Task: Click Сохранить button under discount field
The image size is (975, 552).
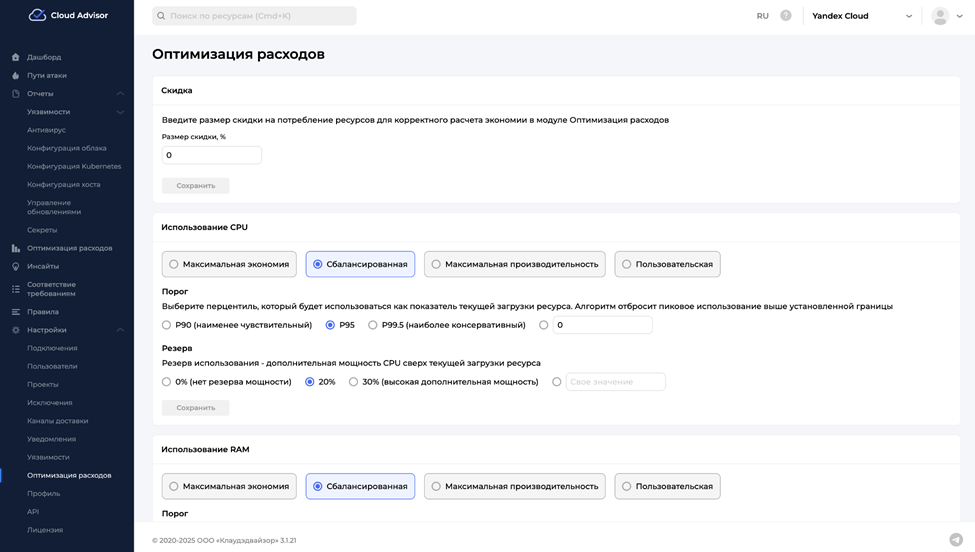Action: pyautogui.click(x=196, y=186)
